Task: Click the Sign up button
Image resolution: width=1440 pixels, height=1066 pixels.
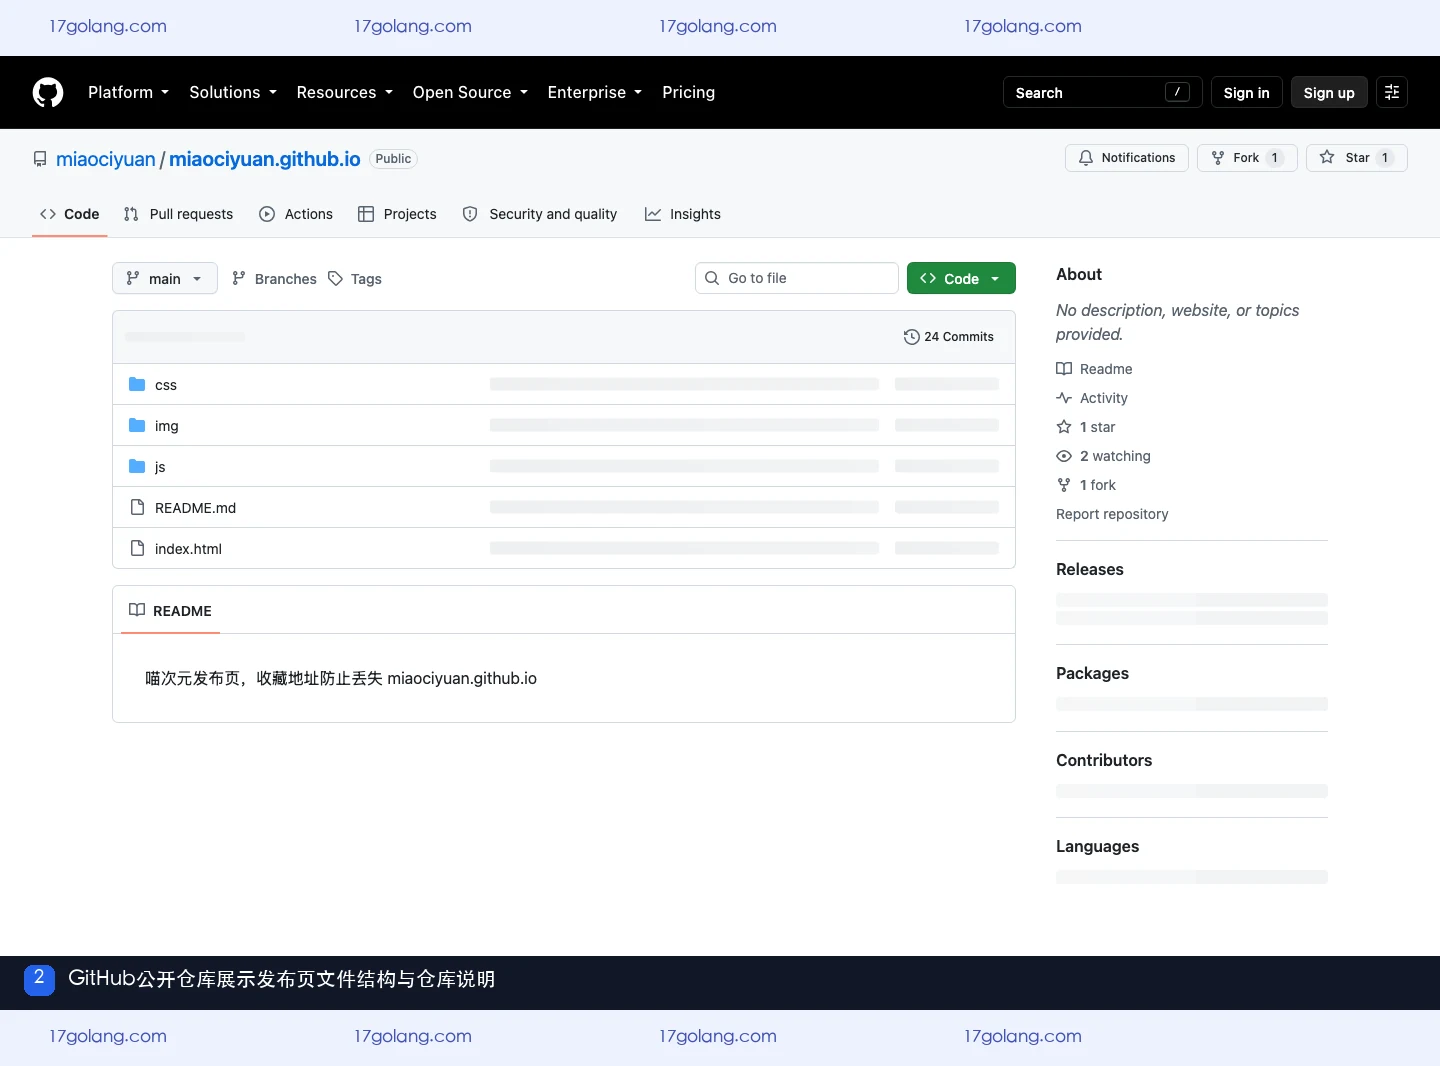Action: (x=1329, y=92)
